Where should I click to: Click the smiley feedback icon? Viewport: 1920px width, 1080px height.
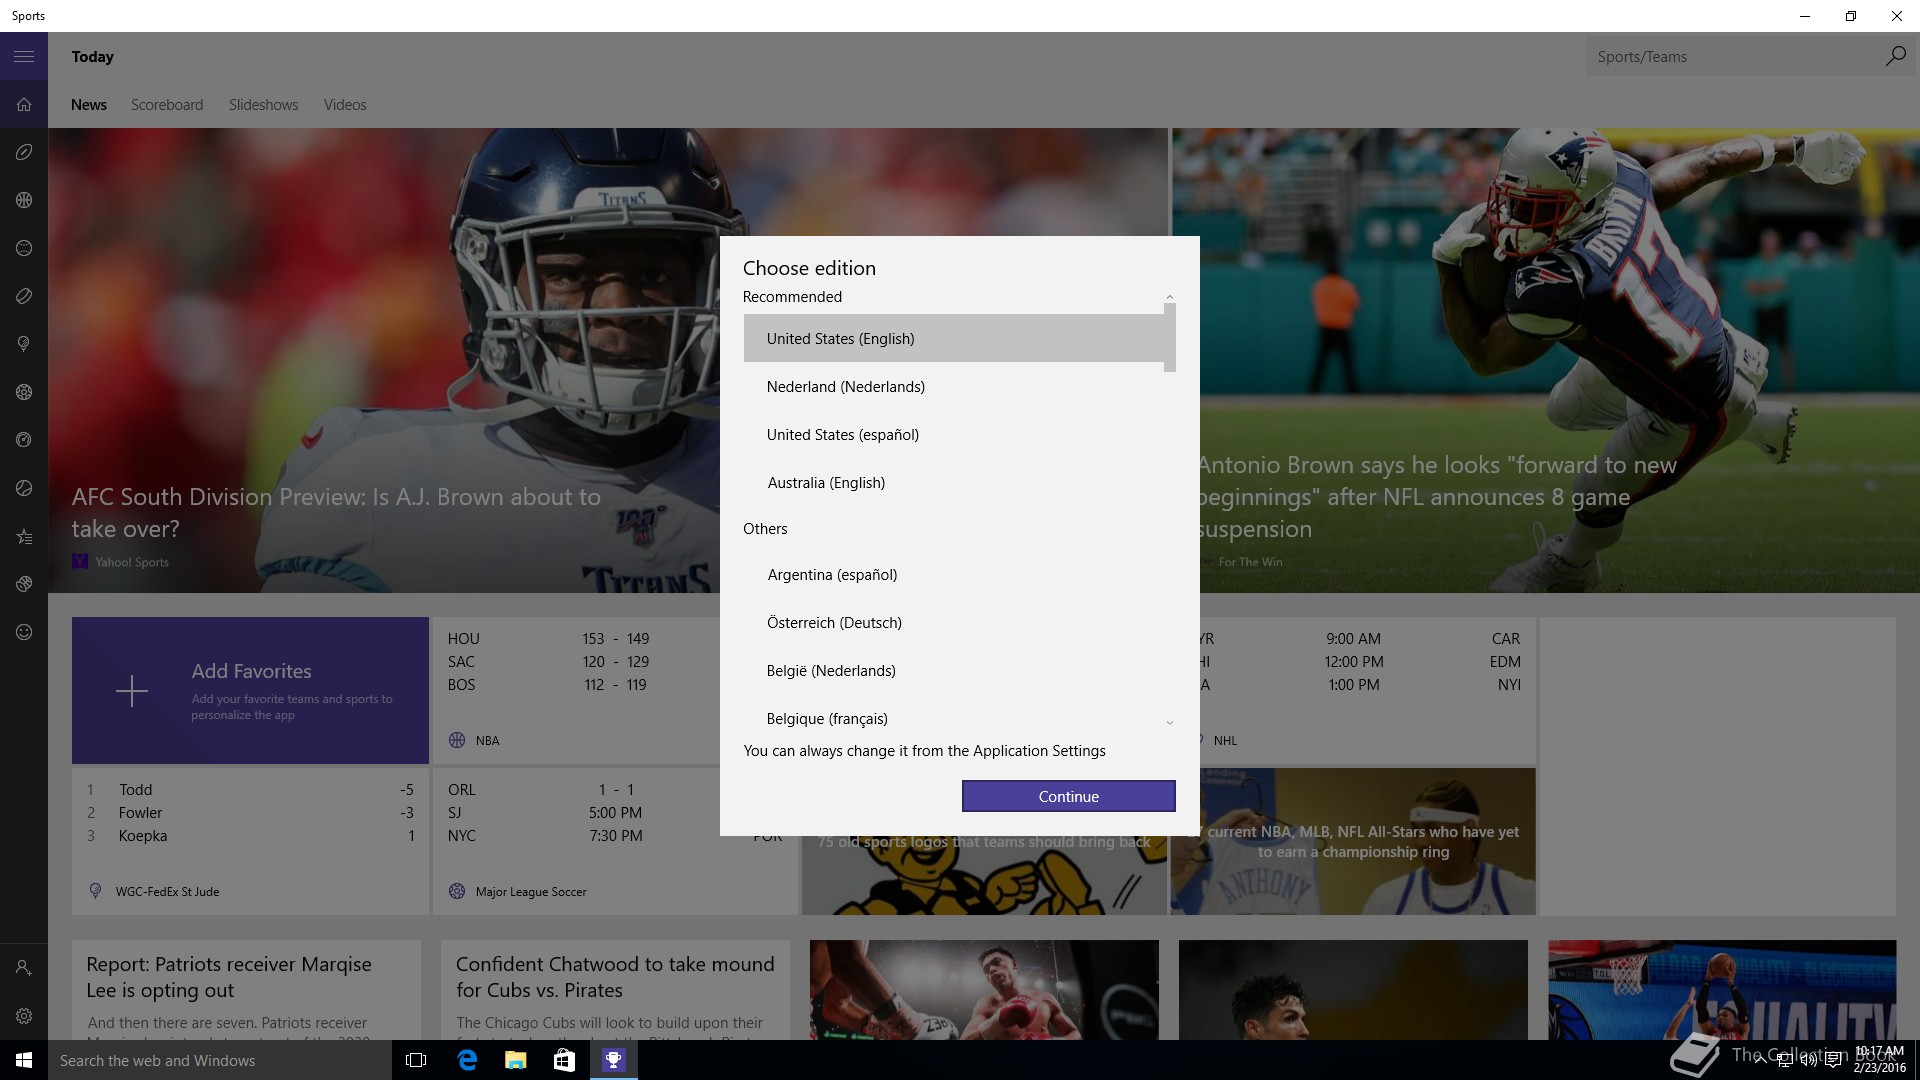click(x=24, y=632)
